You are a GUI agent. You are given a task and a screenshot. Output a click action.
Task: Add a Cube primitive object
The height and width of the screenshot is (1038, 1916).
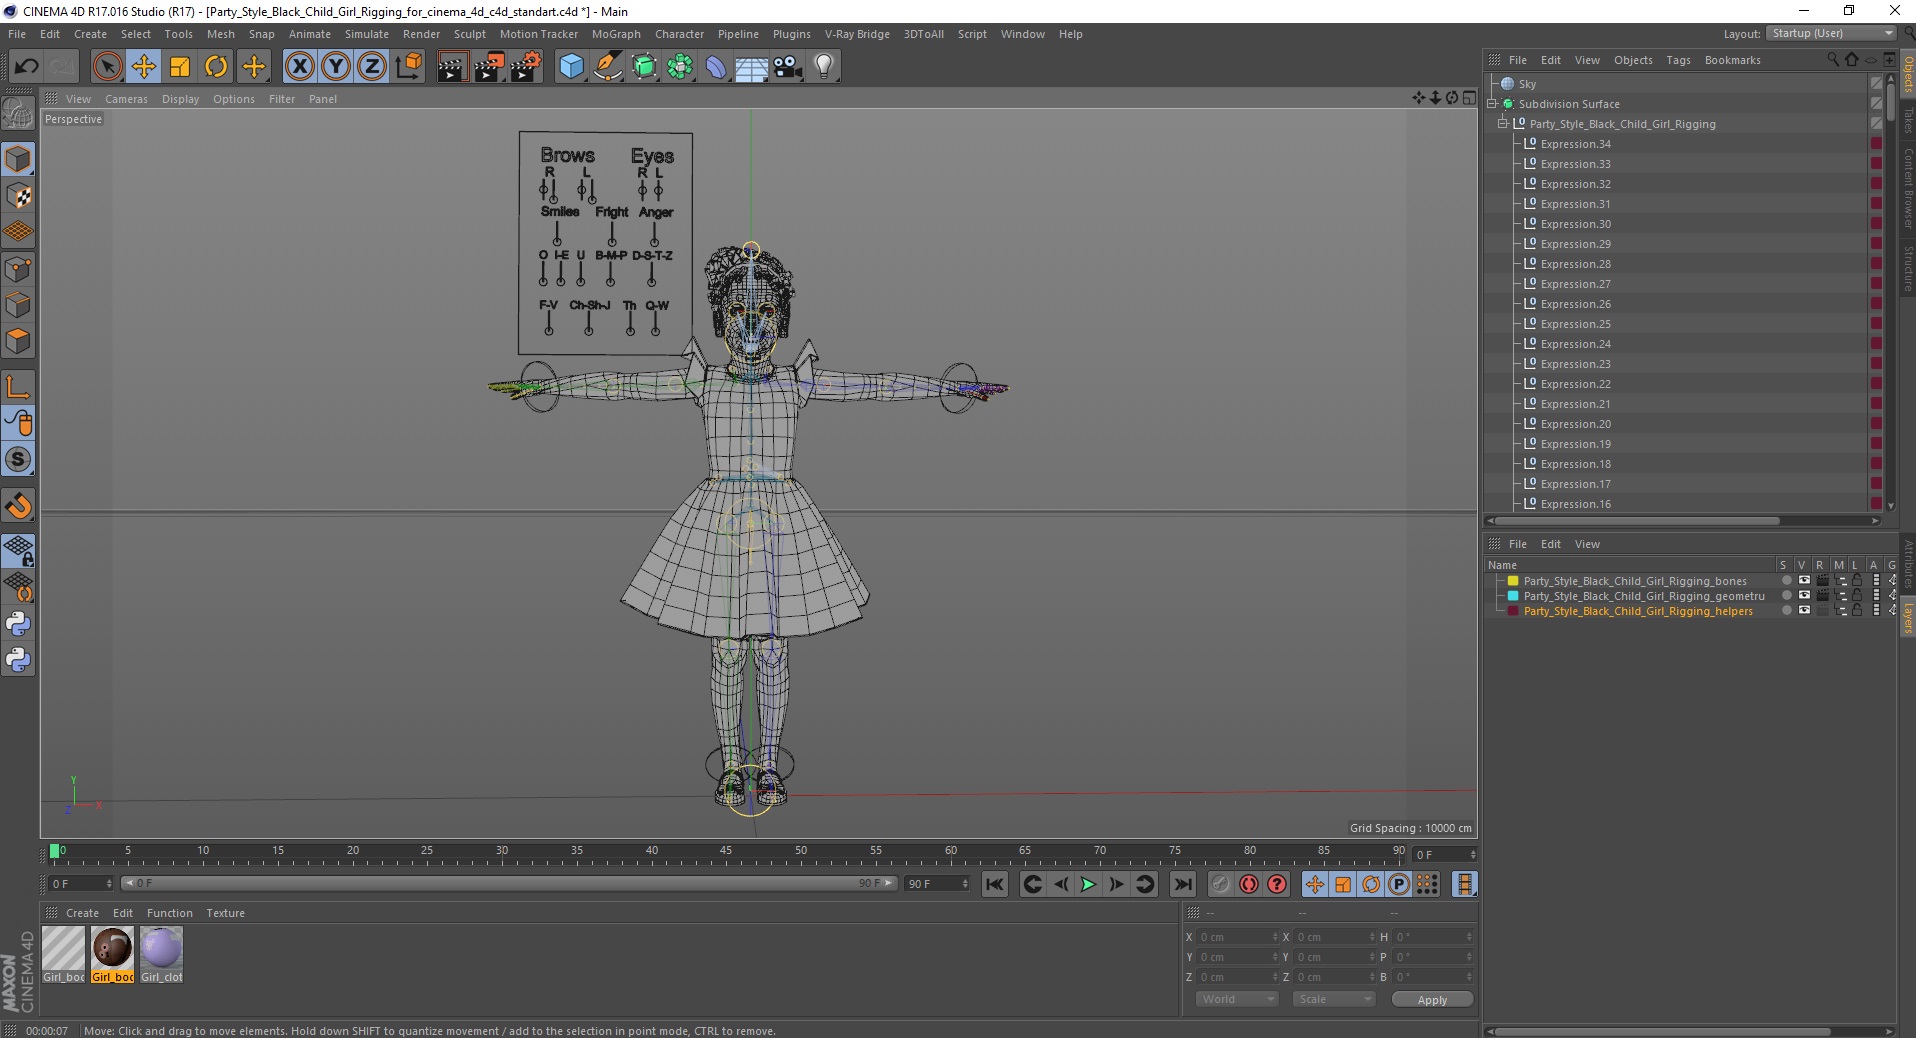point(571,67)
